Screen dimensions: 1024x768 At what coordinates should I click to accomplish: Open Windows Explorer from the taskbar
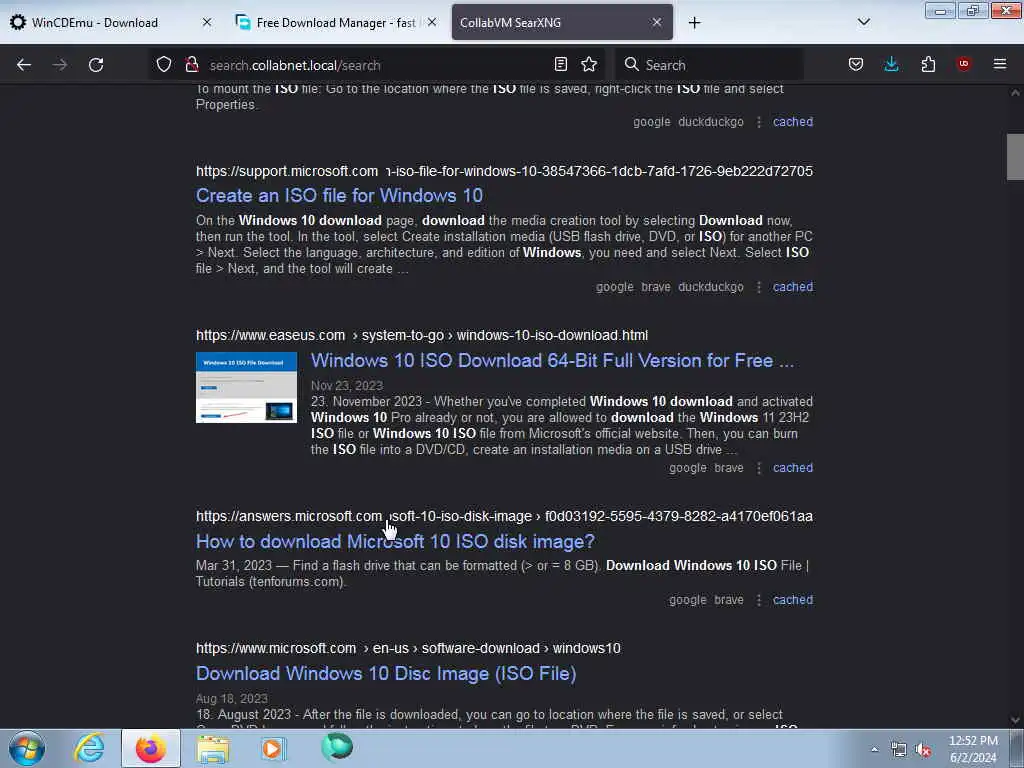point(213,748)
